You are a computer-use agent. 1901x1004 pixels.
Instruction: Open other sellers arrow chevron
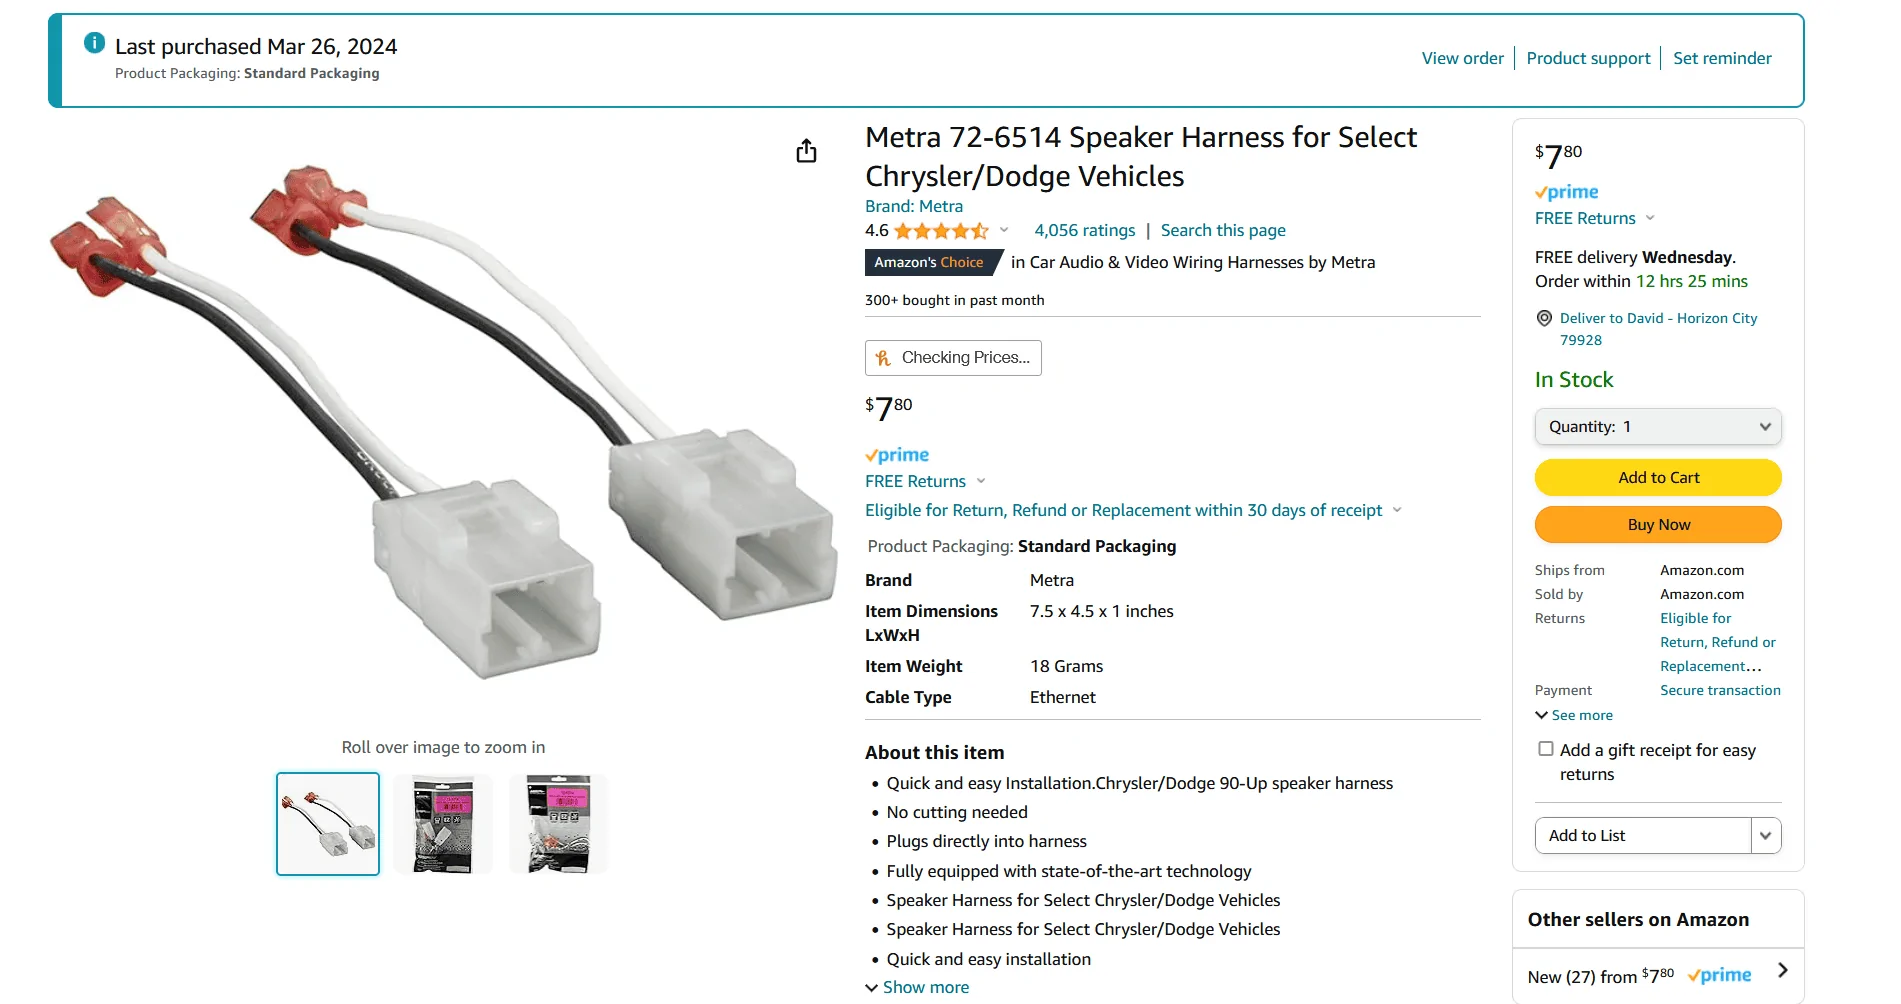(1782, 970)
